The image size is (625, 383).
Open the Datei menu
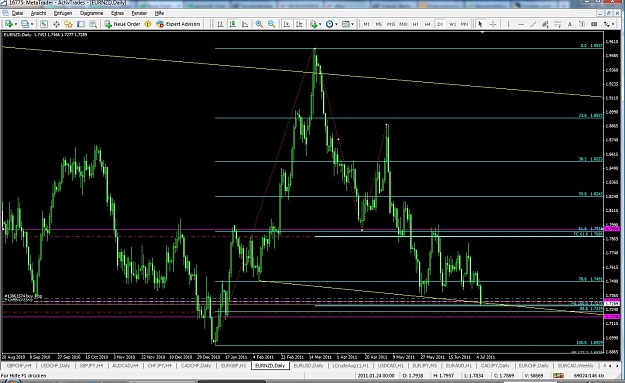[x=17, y=13]
